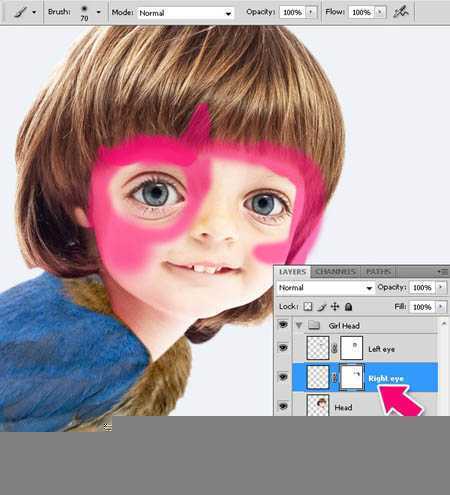
Task: Open the brush size picker showing 70
Action: tap(84, 13)
